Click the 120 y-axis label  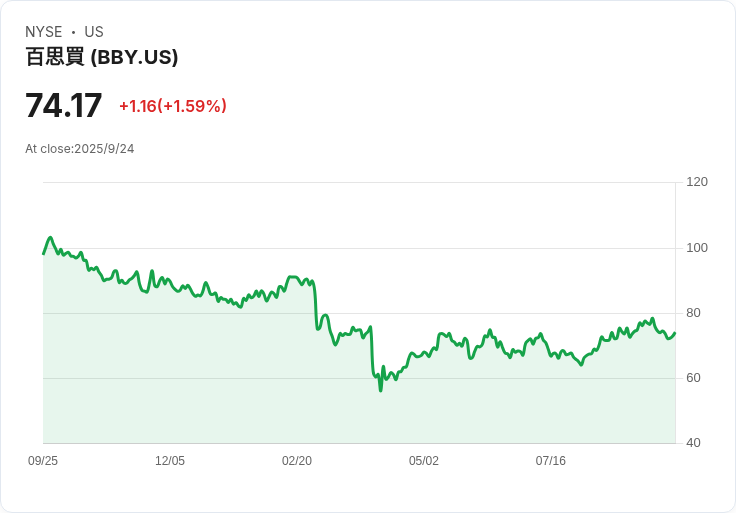click(x=697, y=182)
